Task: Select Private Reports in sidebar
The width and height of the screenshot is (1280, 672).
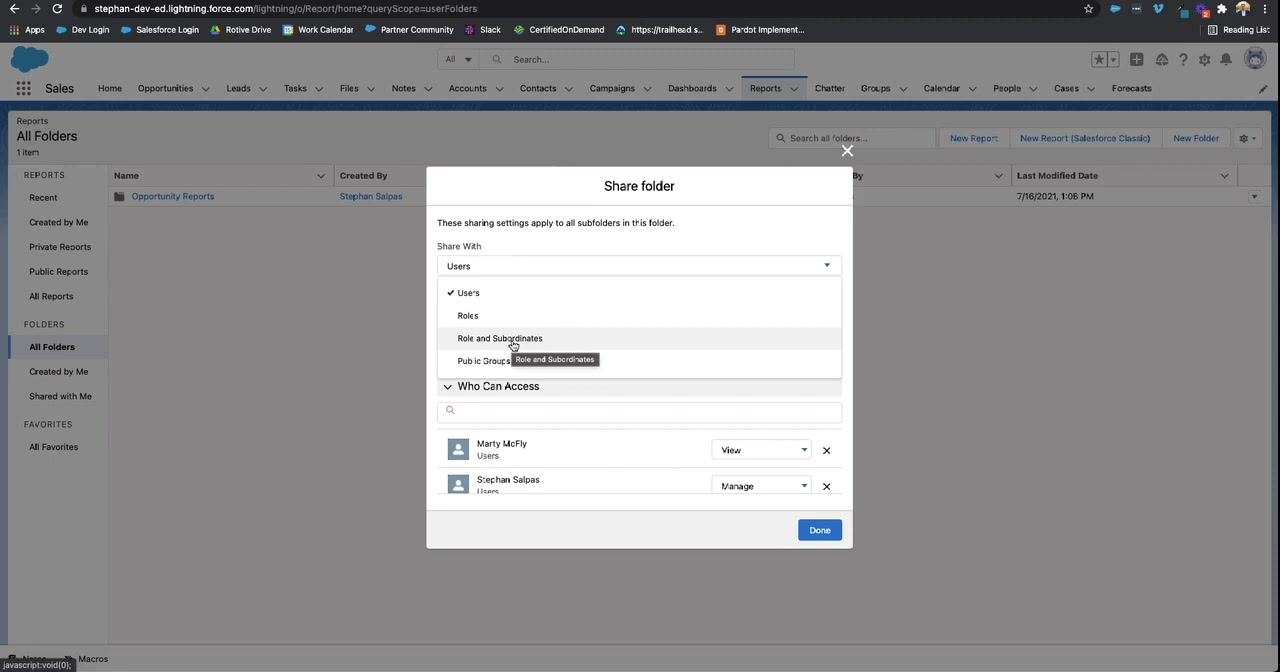Action: click(60, 247)
